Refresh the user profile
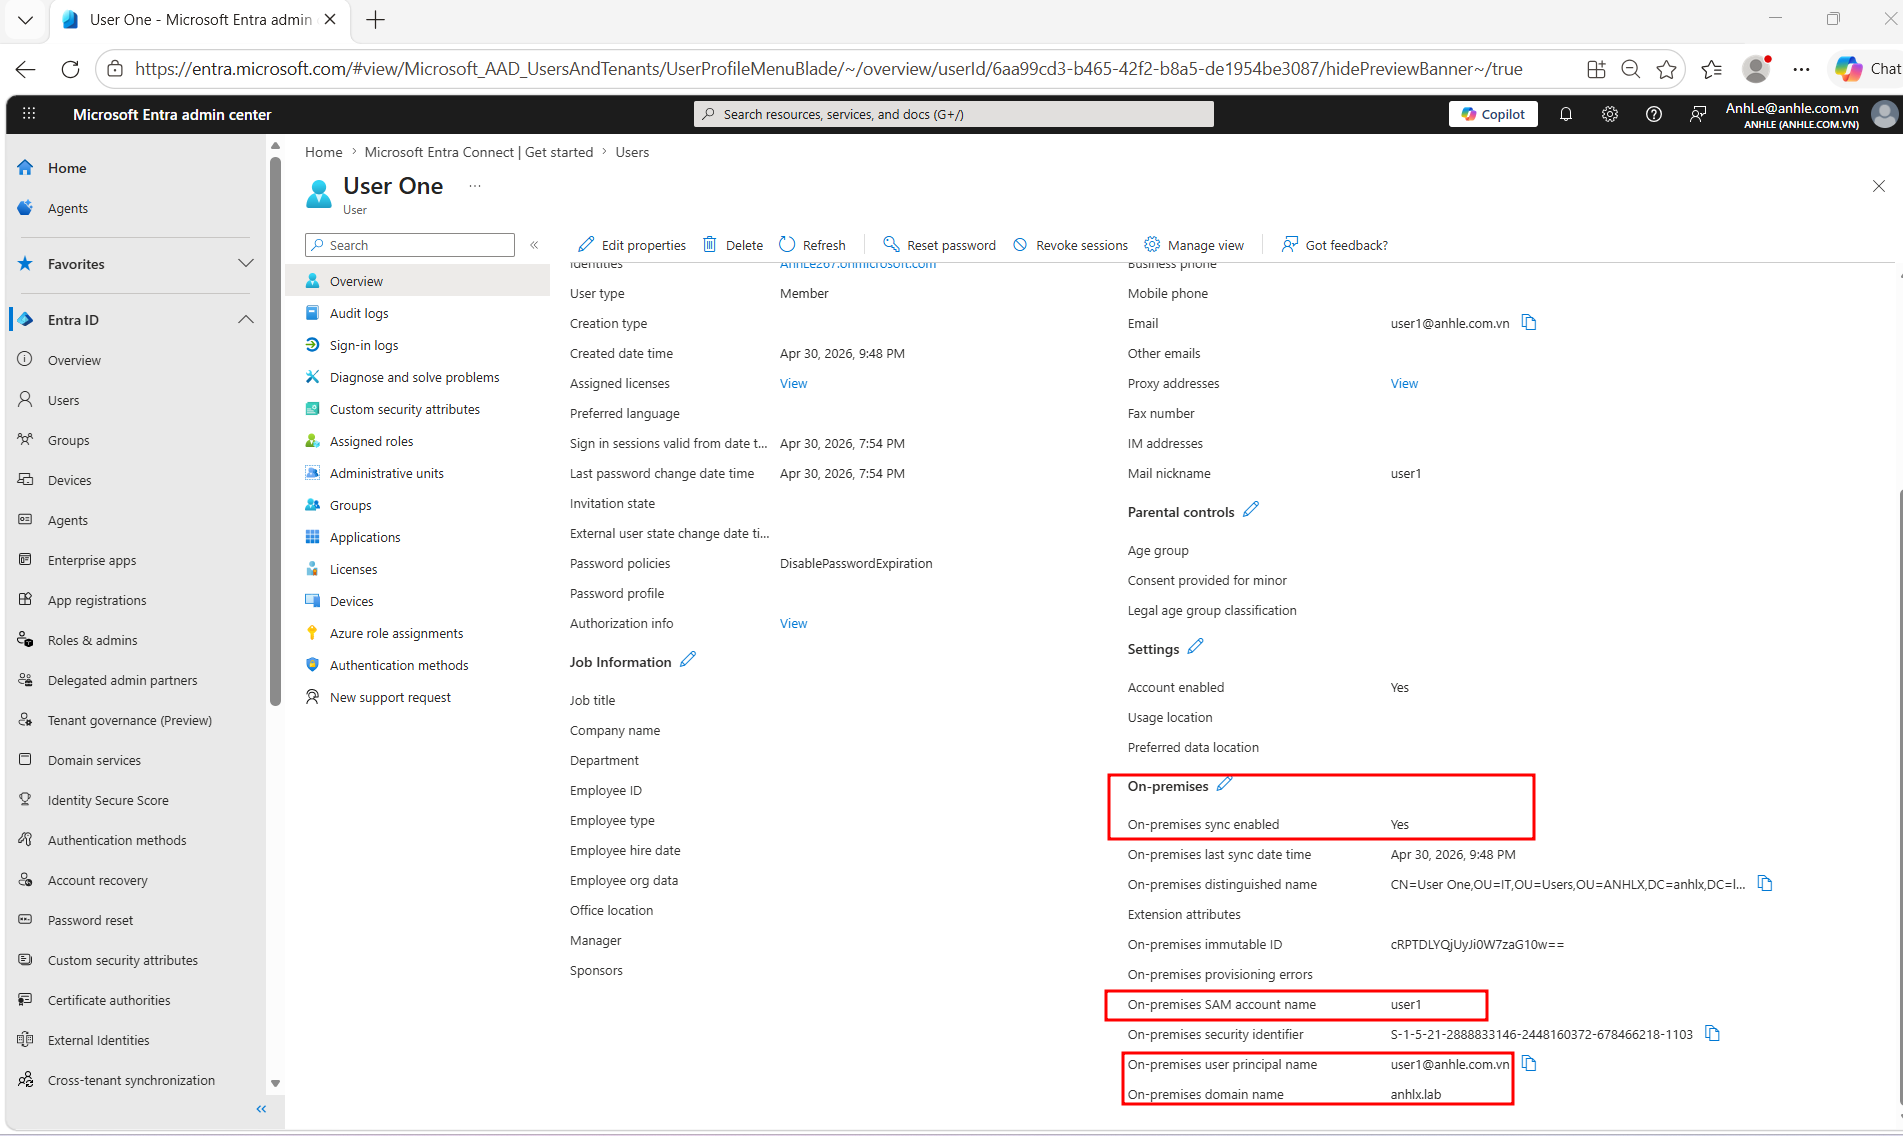The image size is (1903, 1136). pyautogui.click(x=812, y=245)
